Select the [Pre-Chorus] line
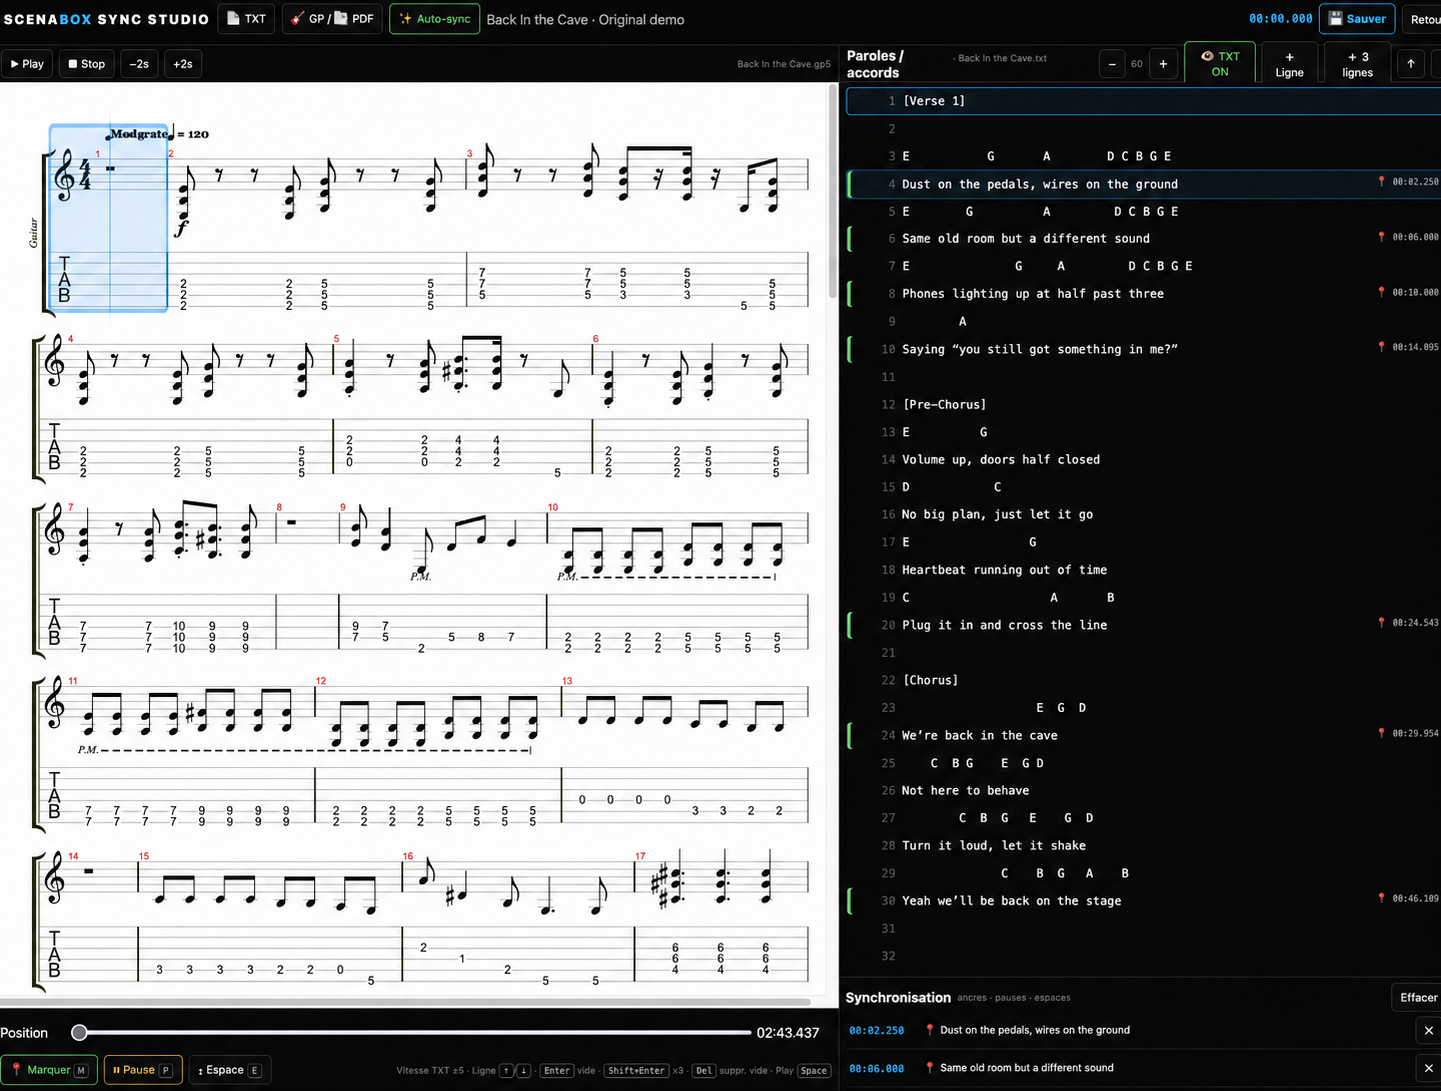Screen dimensions: 1441x1091 click(x=1143, y=405)
